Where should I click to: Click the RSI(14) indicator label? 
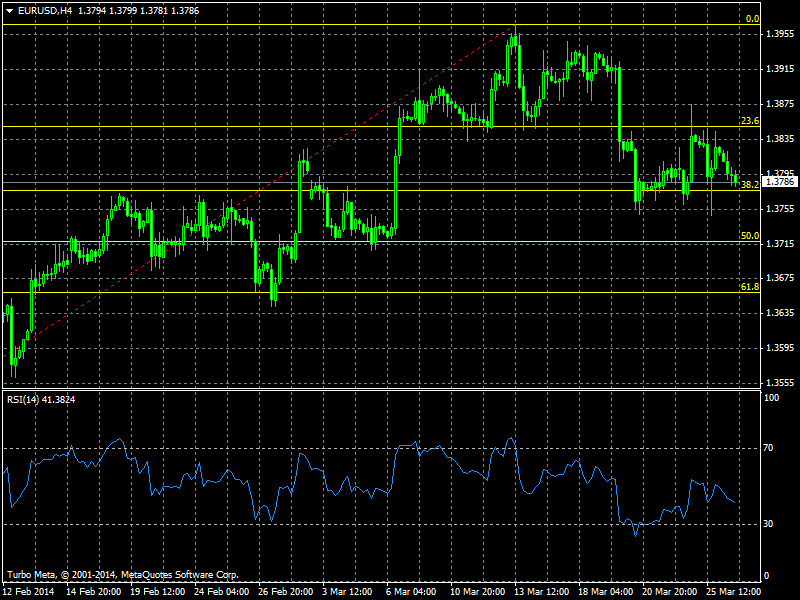[x=41, y=400]
